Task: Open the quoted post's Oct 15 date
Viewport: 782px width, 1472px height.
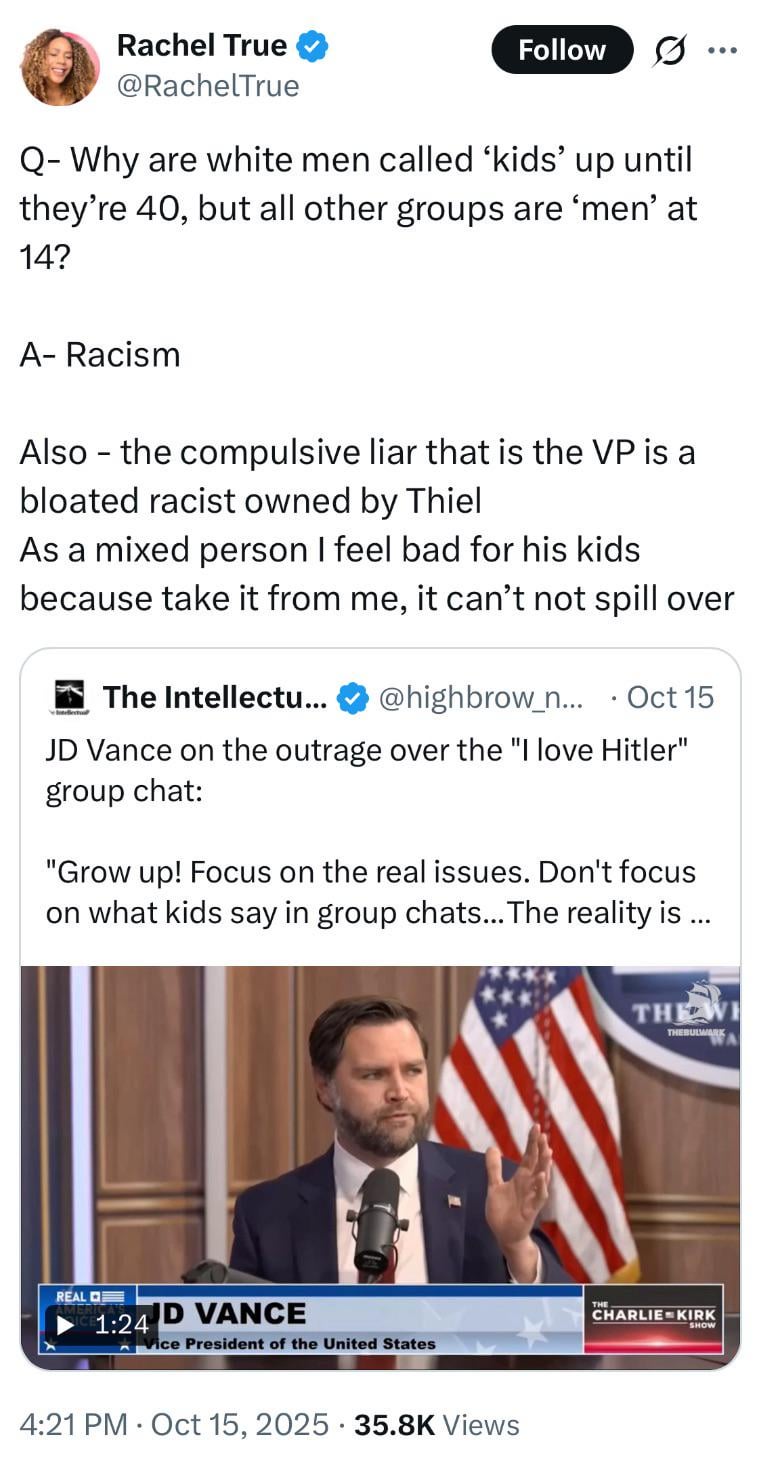Action: tap(669, 698)
